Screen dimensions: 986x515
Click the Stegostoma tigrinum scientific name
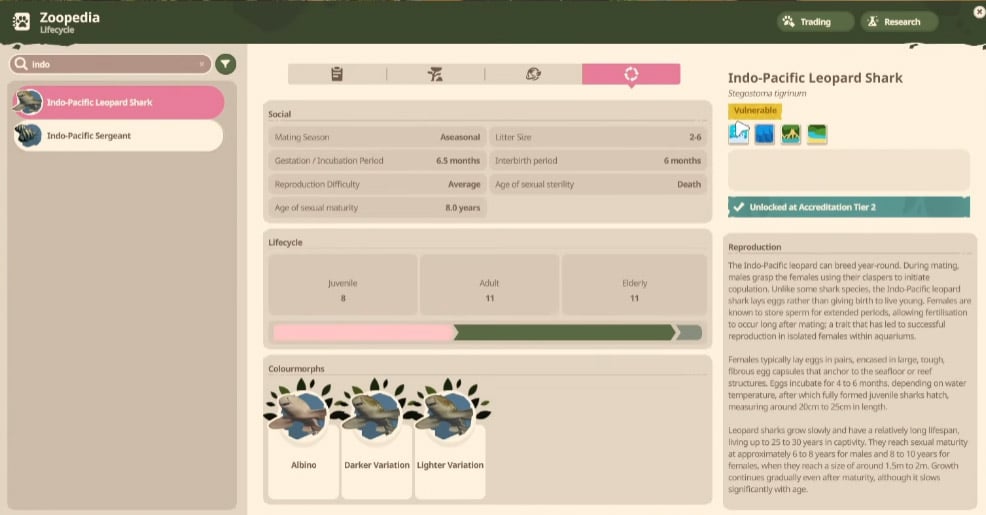(x=767, y=94)
